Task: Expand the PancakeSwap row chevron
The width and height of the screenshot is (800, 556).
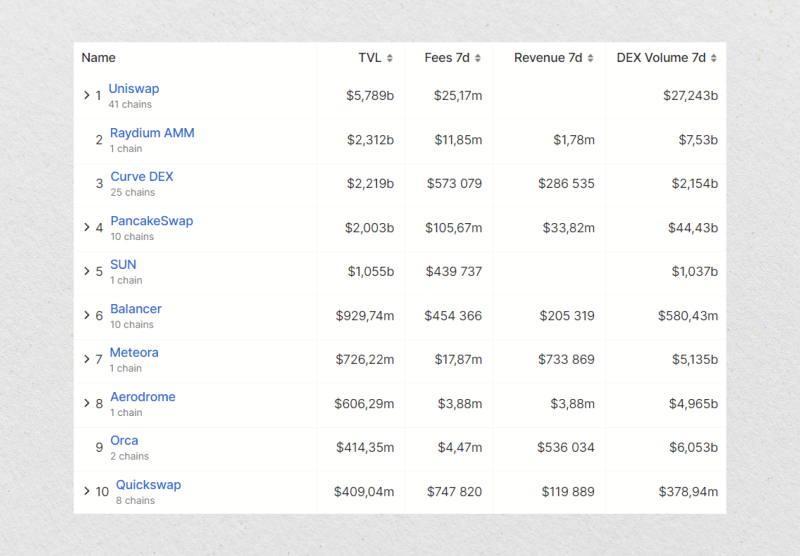Action: pos(87,227)
